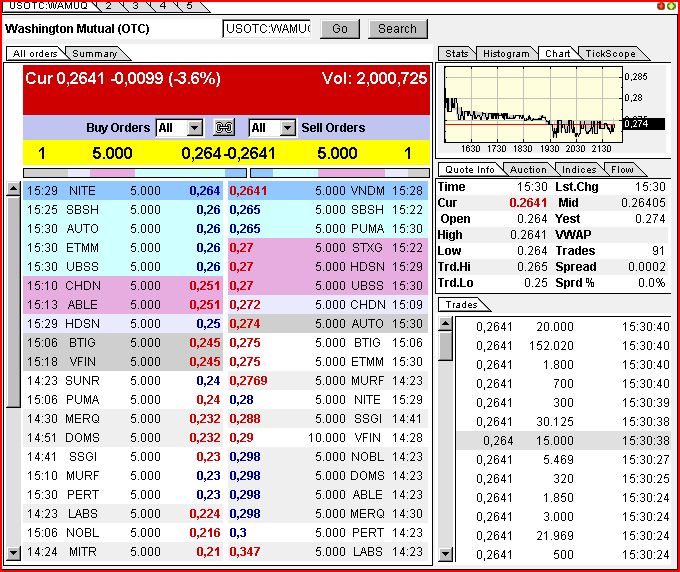Click the Trades list scroll-down arrow
Image resolution: width=680 pixels, height=572 pixels.
click(445, 554)
